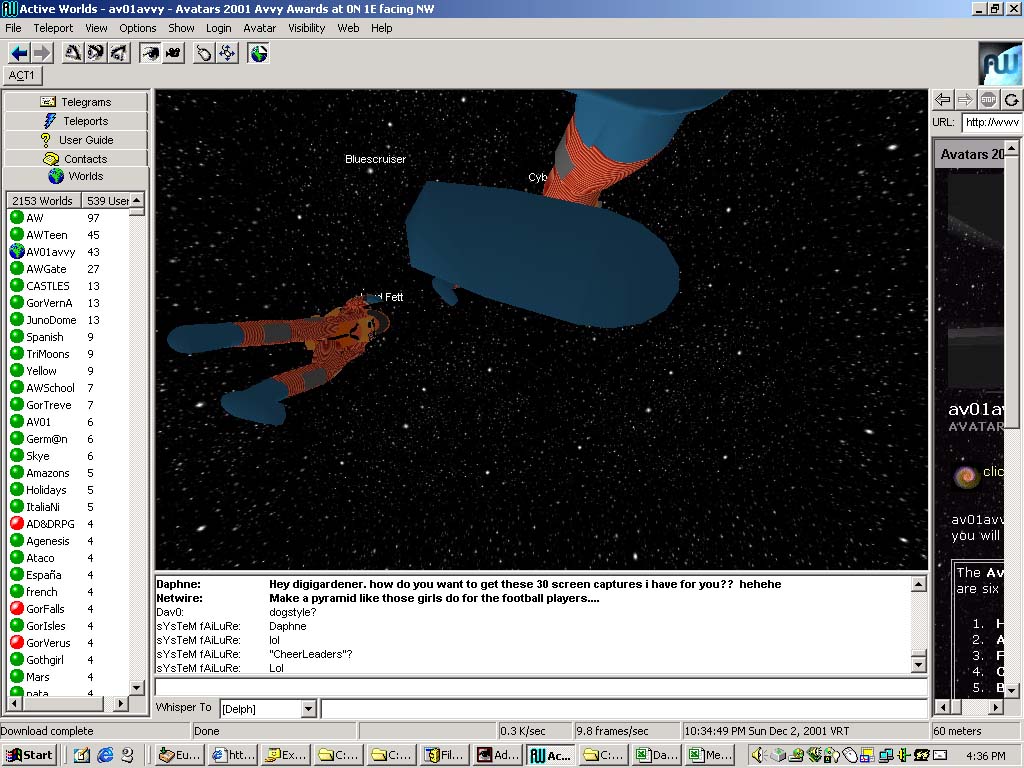Click the globe web window icon
1024x768 pixels.
tap(259, 53)
